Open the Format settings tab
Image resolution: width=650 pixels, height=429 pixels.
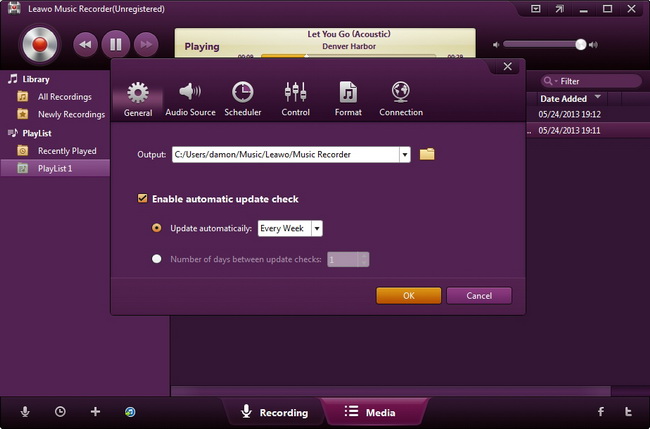tap(348, 99)
